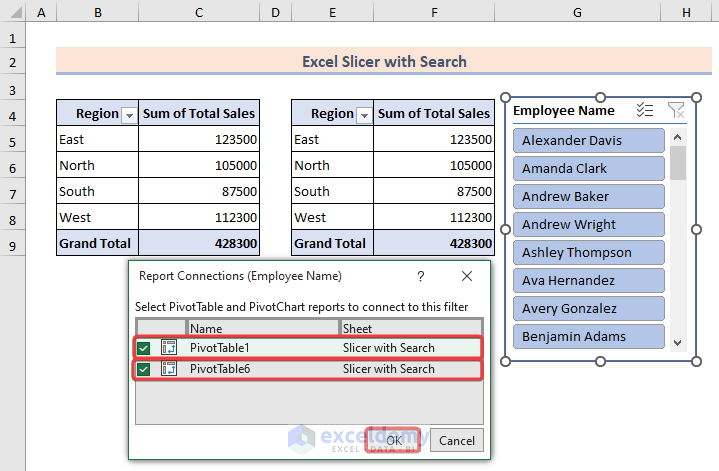
Task: Open Region filter dropdown in column E
Action: 364,115
